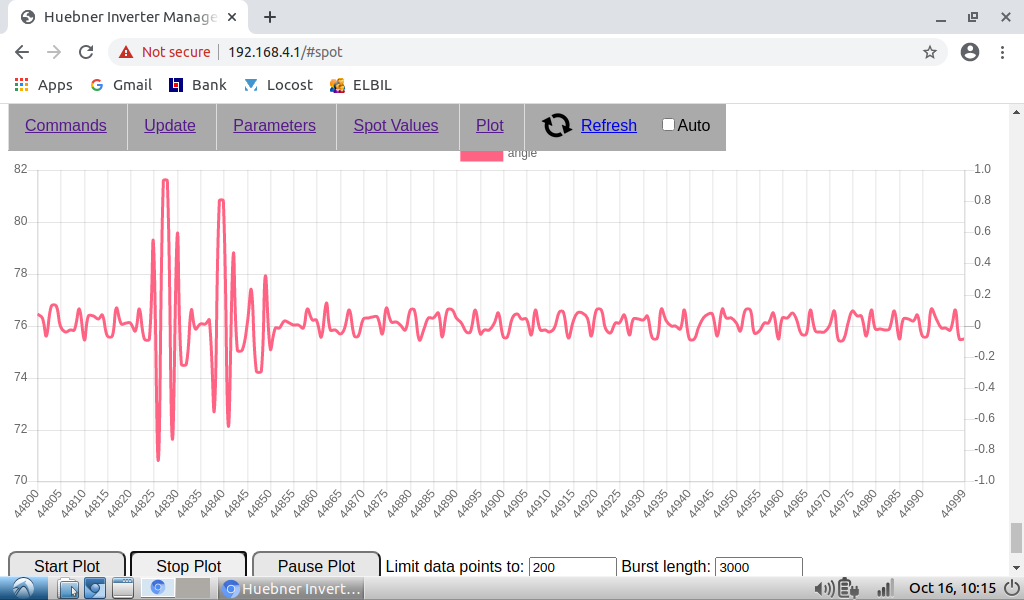Switch to the Parameters tab

pos(274,126)
